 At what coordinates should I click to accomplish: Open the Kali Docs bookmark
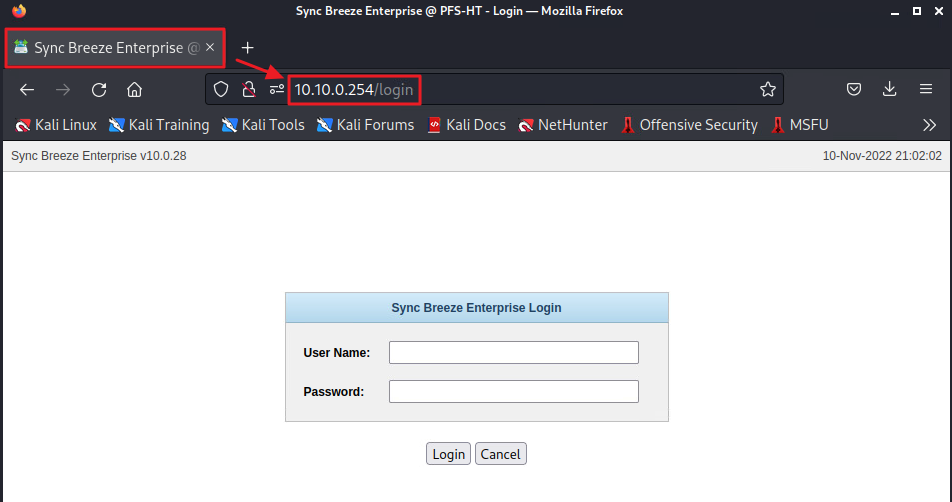467,125
